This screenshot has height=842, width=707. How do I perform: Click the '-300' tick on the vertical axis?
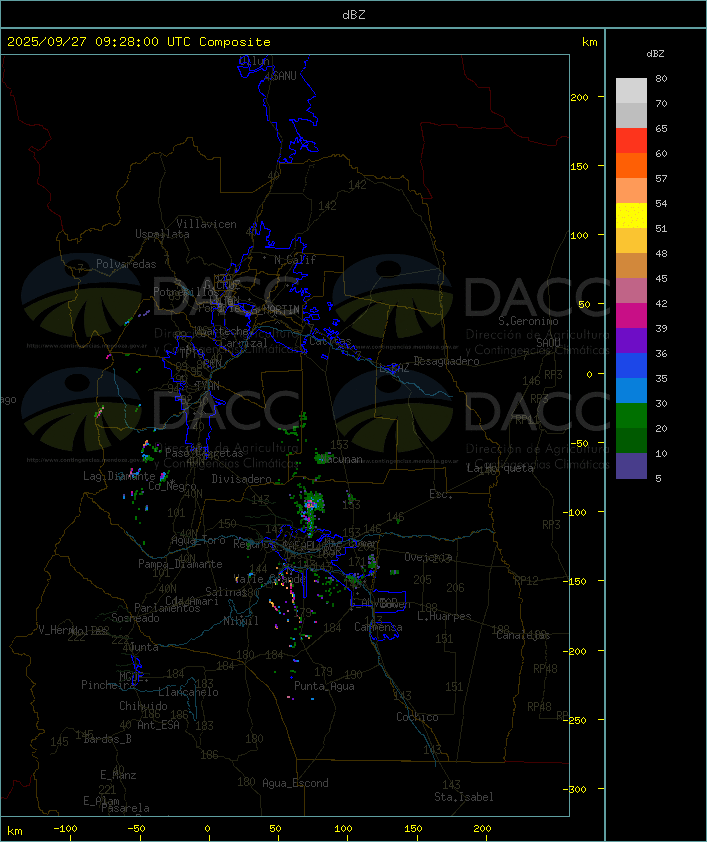coord(577,789)
